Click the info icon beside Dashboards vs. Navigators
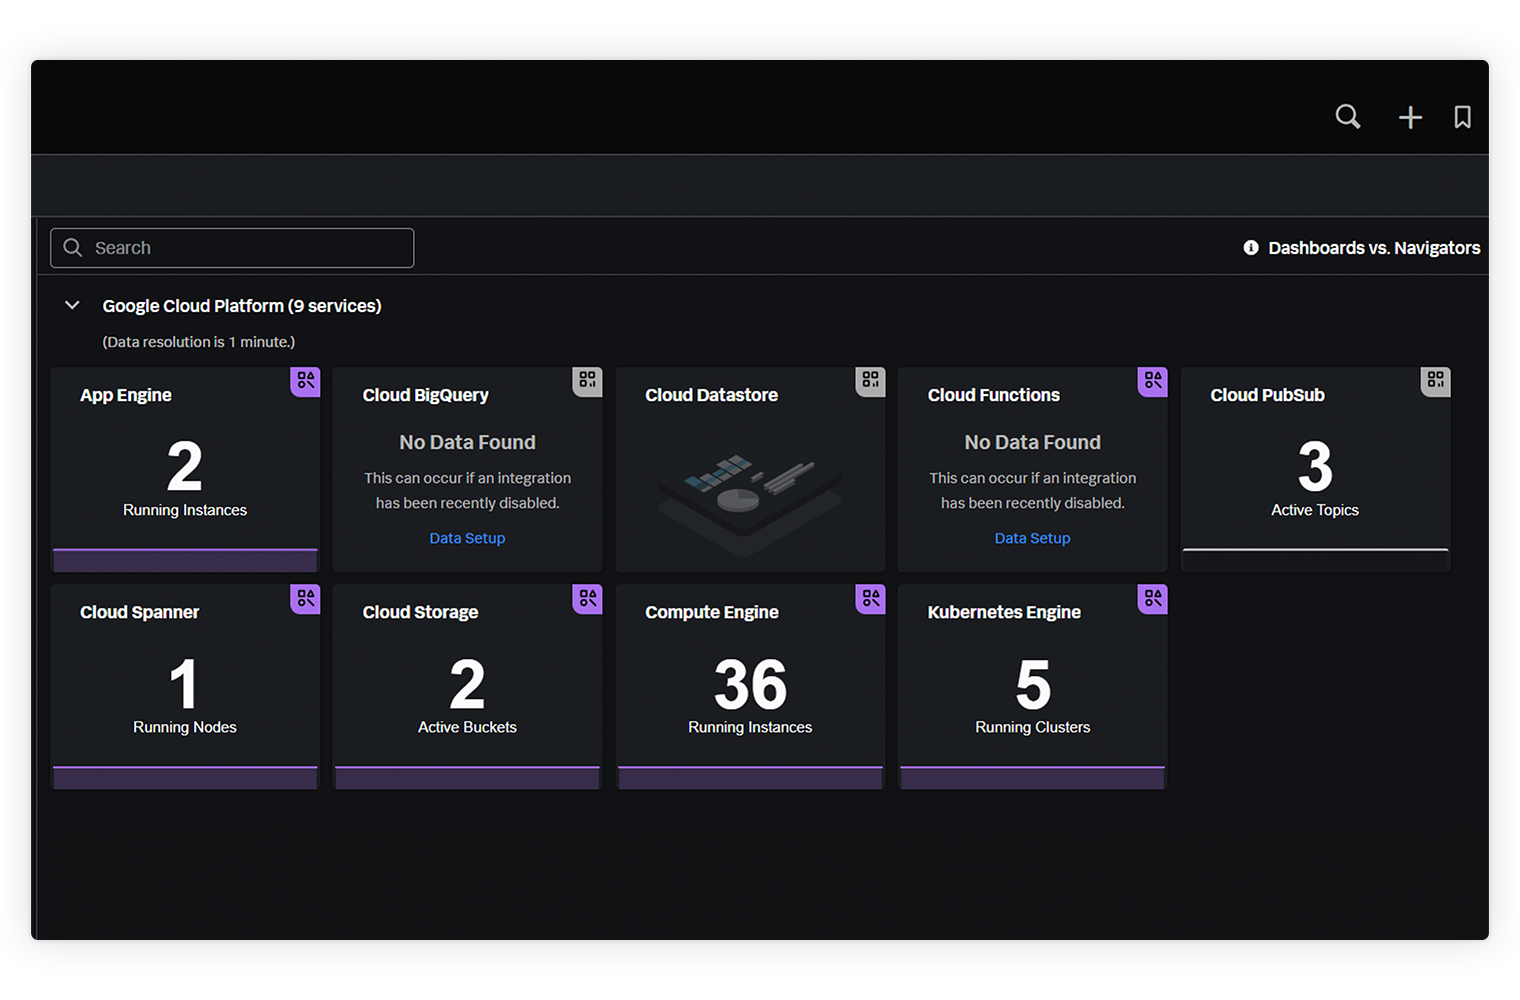Image resolution: width=1520 pixels, height=1000 pixels. pos(1250,247)
